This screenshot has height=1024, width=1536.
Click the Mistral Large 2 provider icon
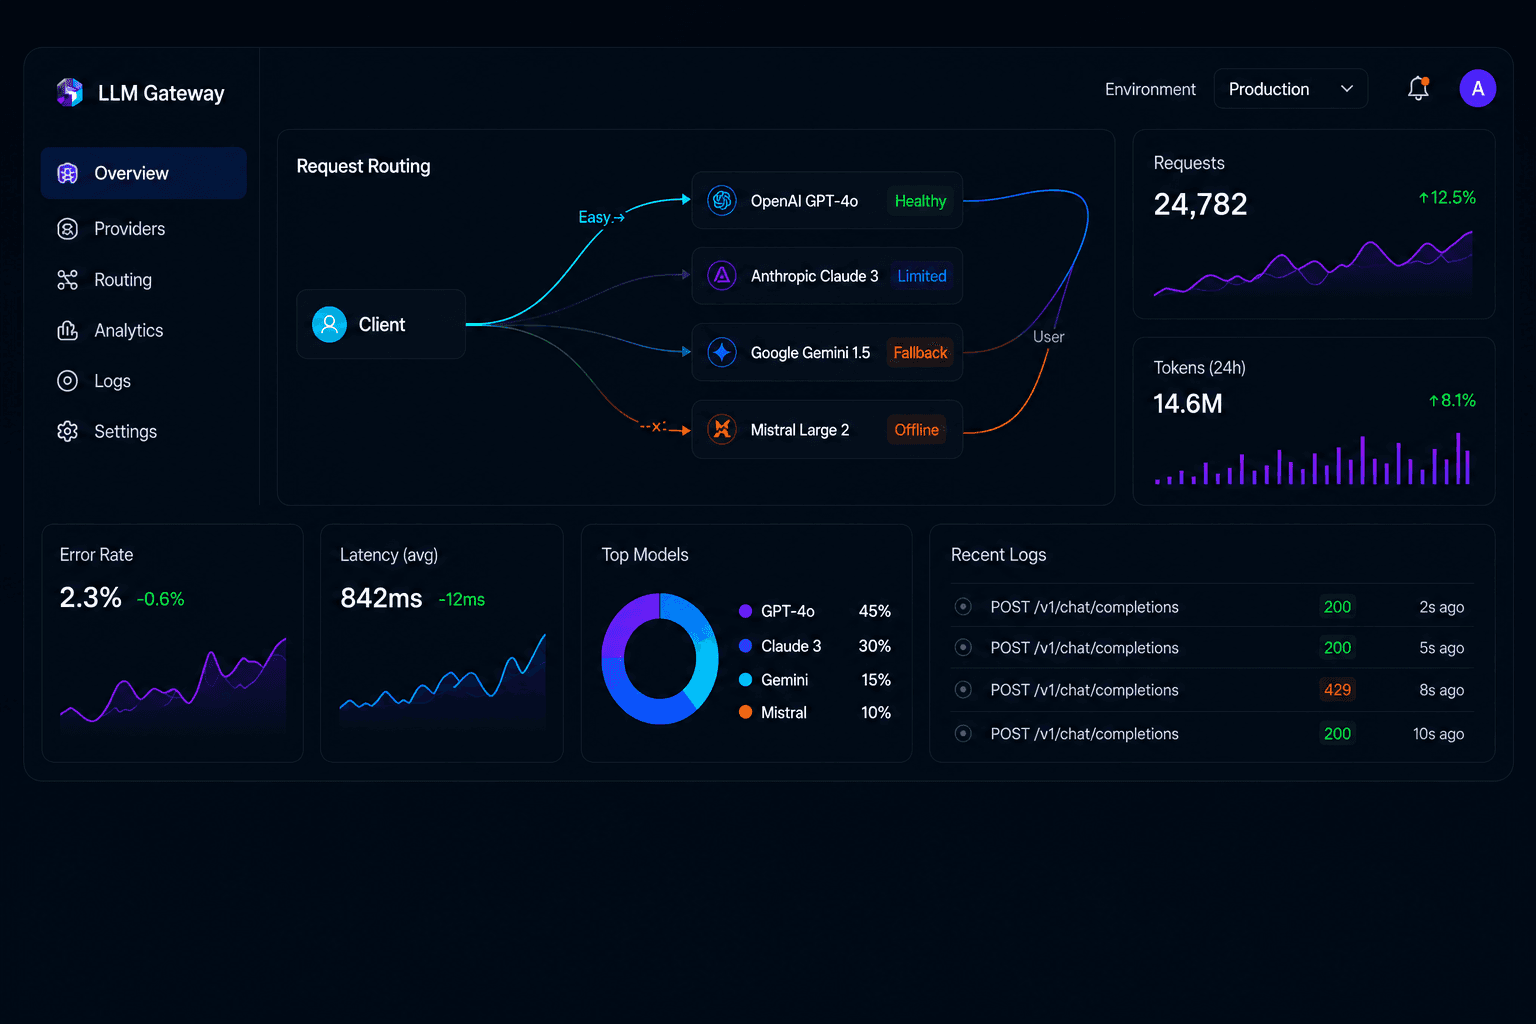722,430
